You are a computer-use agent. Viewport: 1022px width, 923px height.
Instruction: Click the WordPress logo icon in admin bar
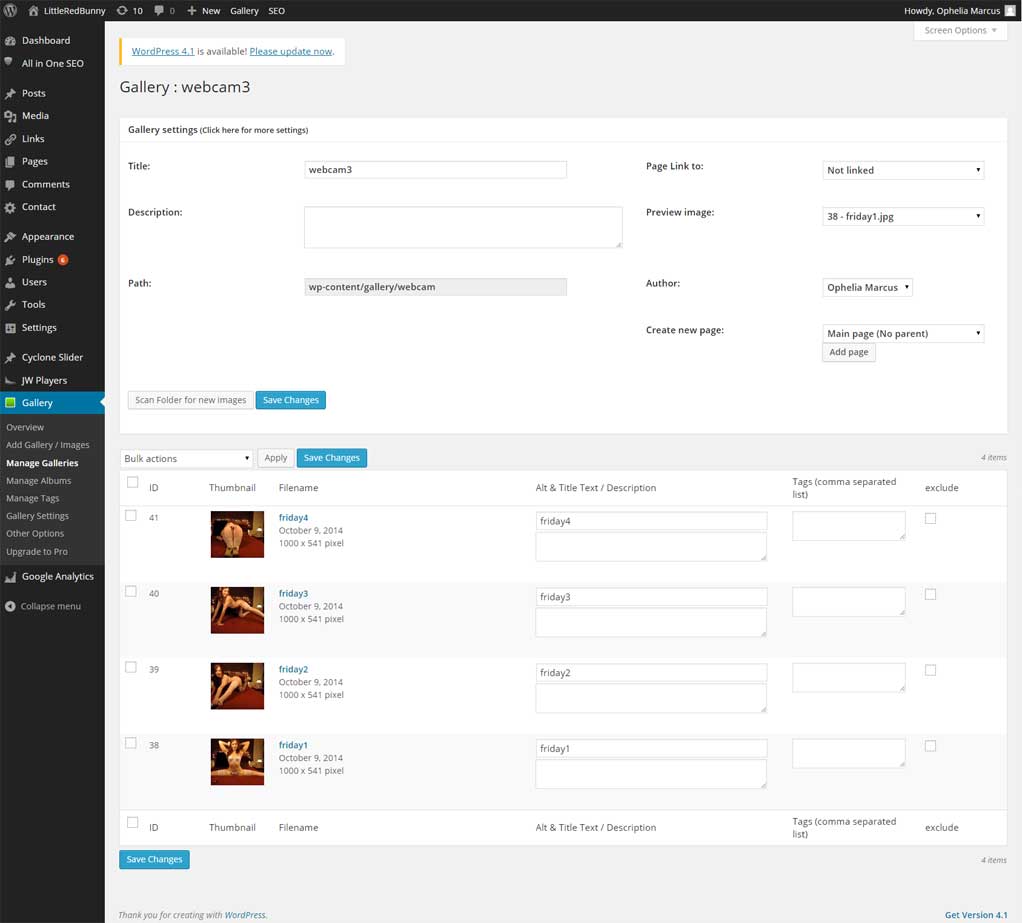[10, 10]
